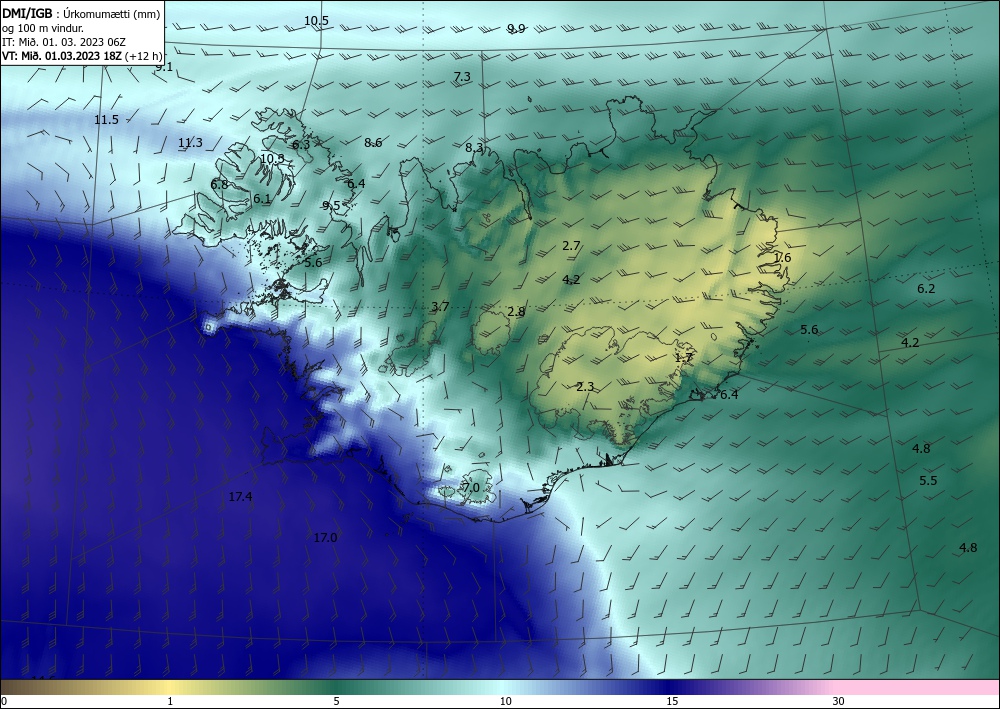This screenshot has height=709, width=1000.
Task: Click the 6.8 precipitation value
Action: [x=219, y=184]
